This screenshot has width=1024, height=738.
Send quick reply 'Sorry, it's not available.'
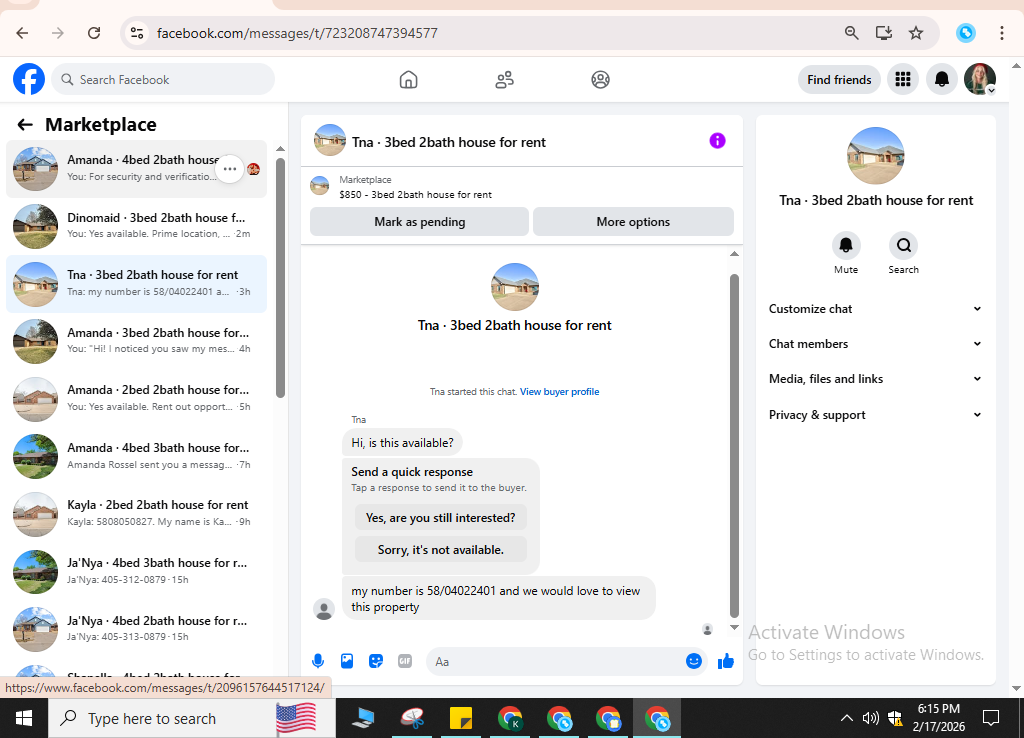(440, 549)
